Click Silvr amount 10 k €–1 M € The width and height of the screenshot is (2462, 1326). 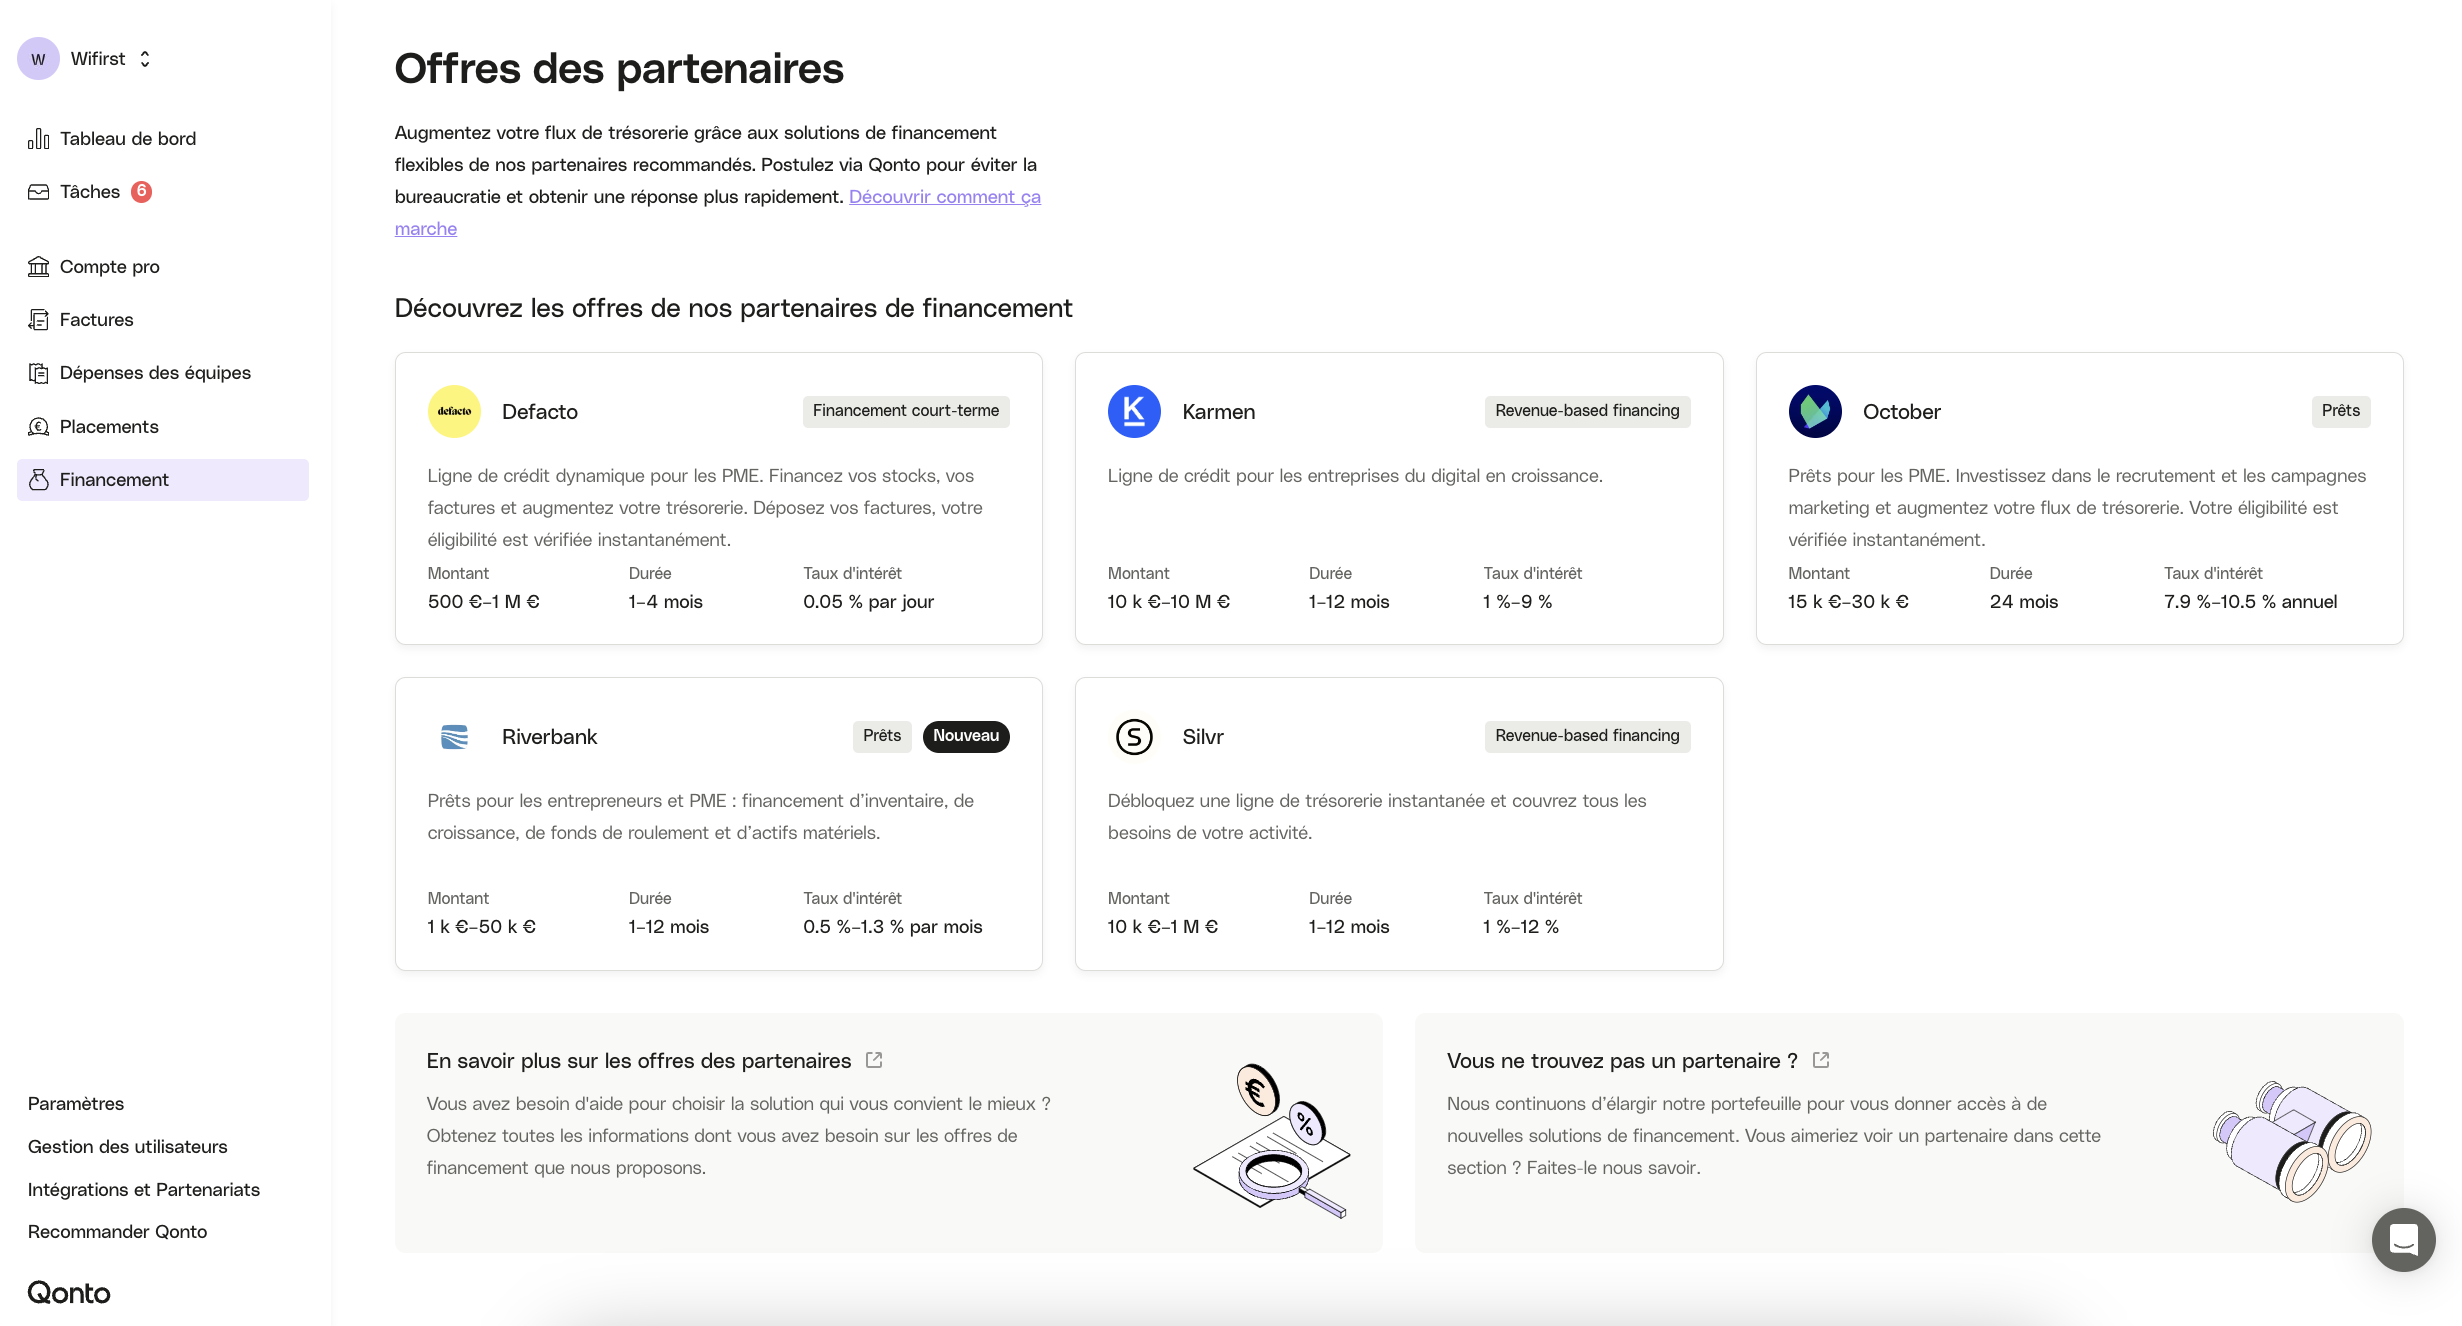(x=1163, y=927)
